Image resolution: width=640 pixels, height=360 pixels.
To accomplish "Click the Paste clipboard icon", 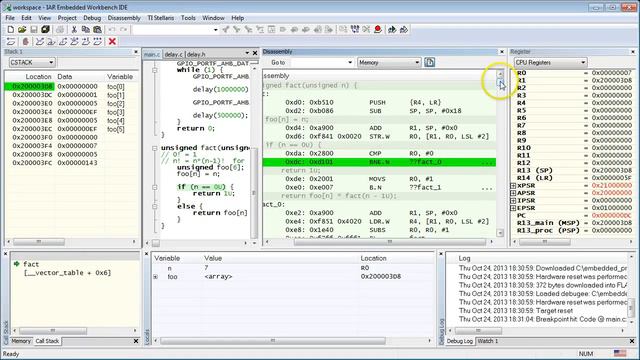I will click(97, 29).
